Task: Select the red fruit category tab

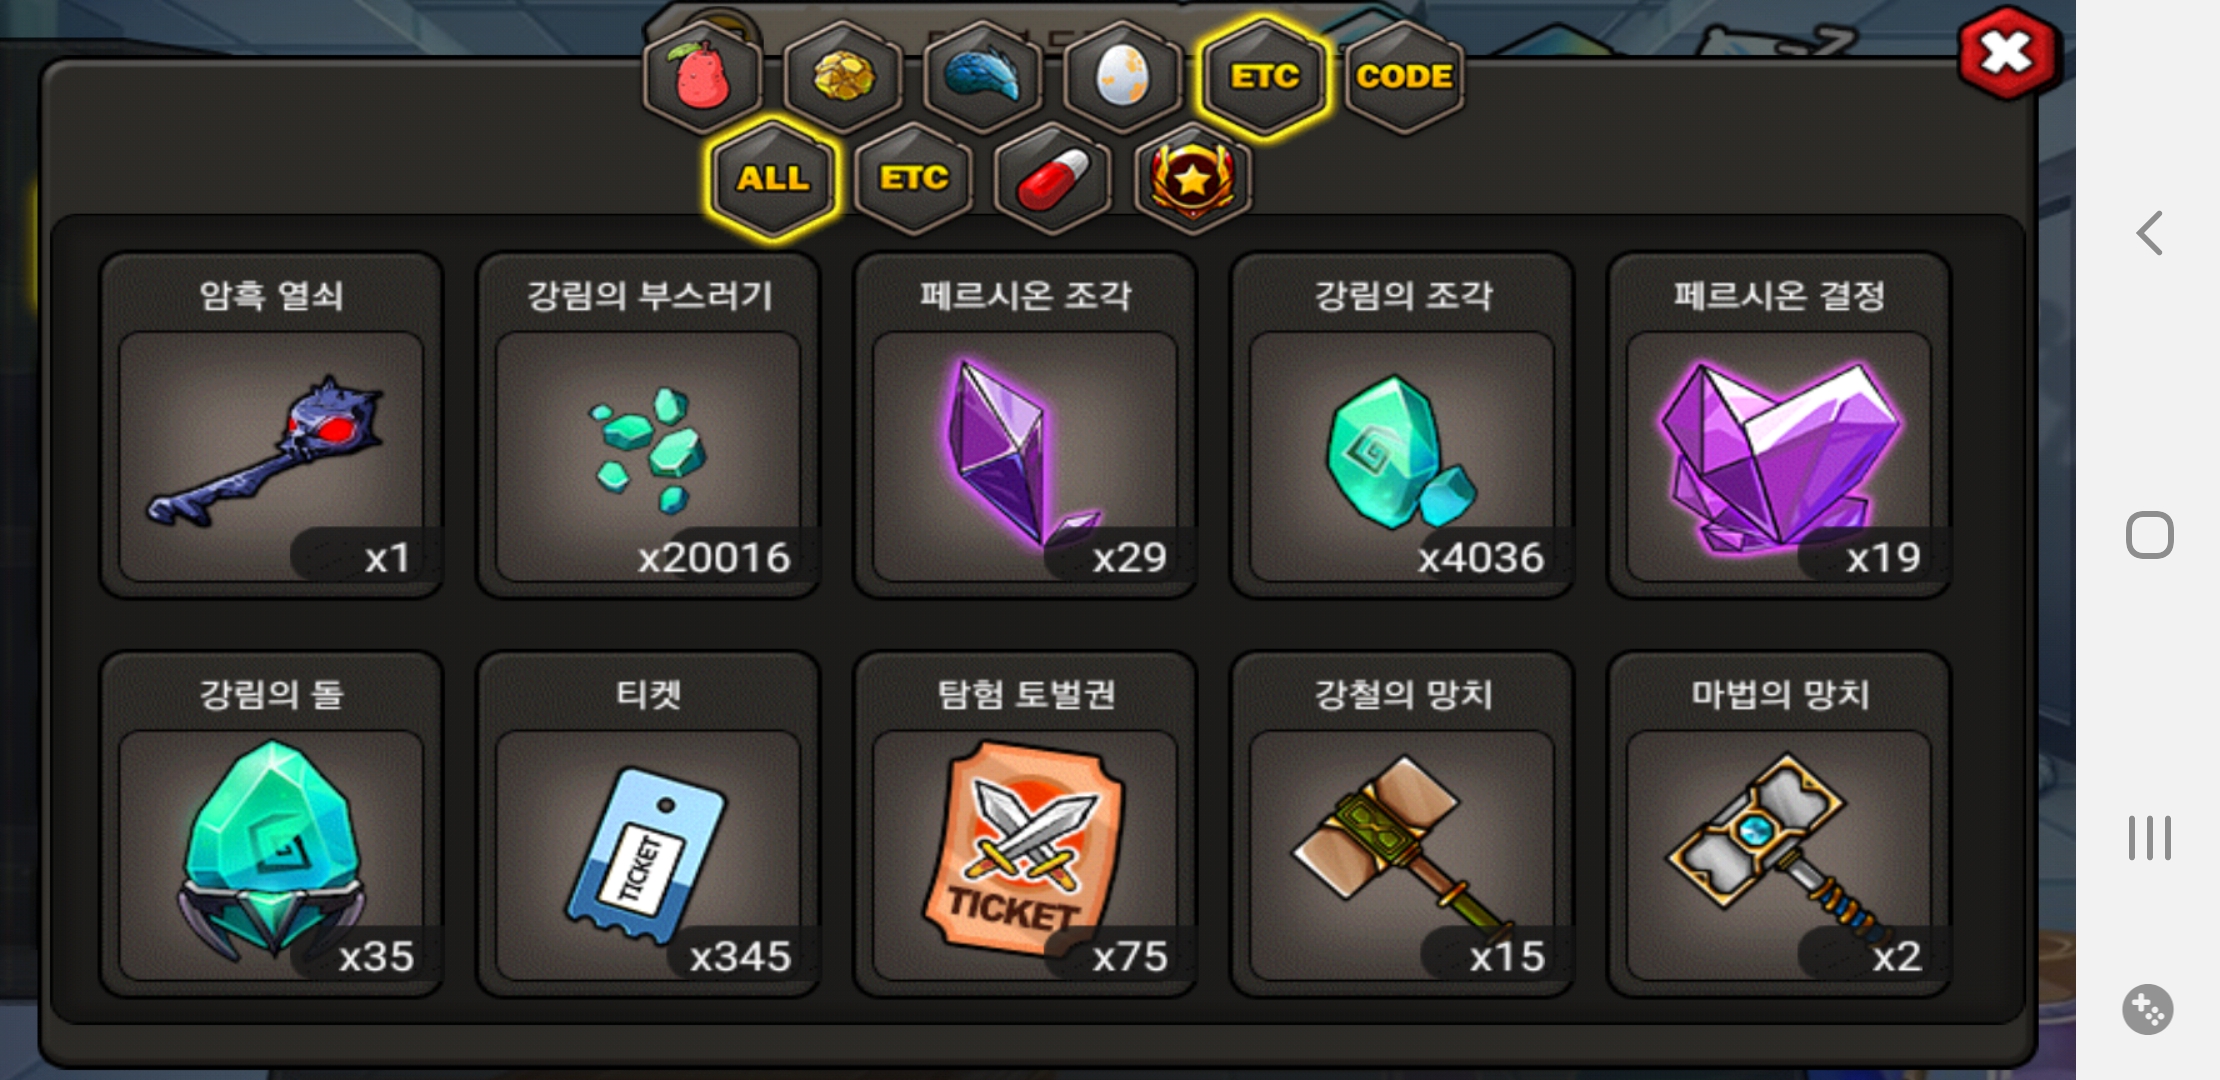Action: (703, 77)
